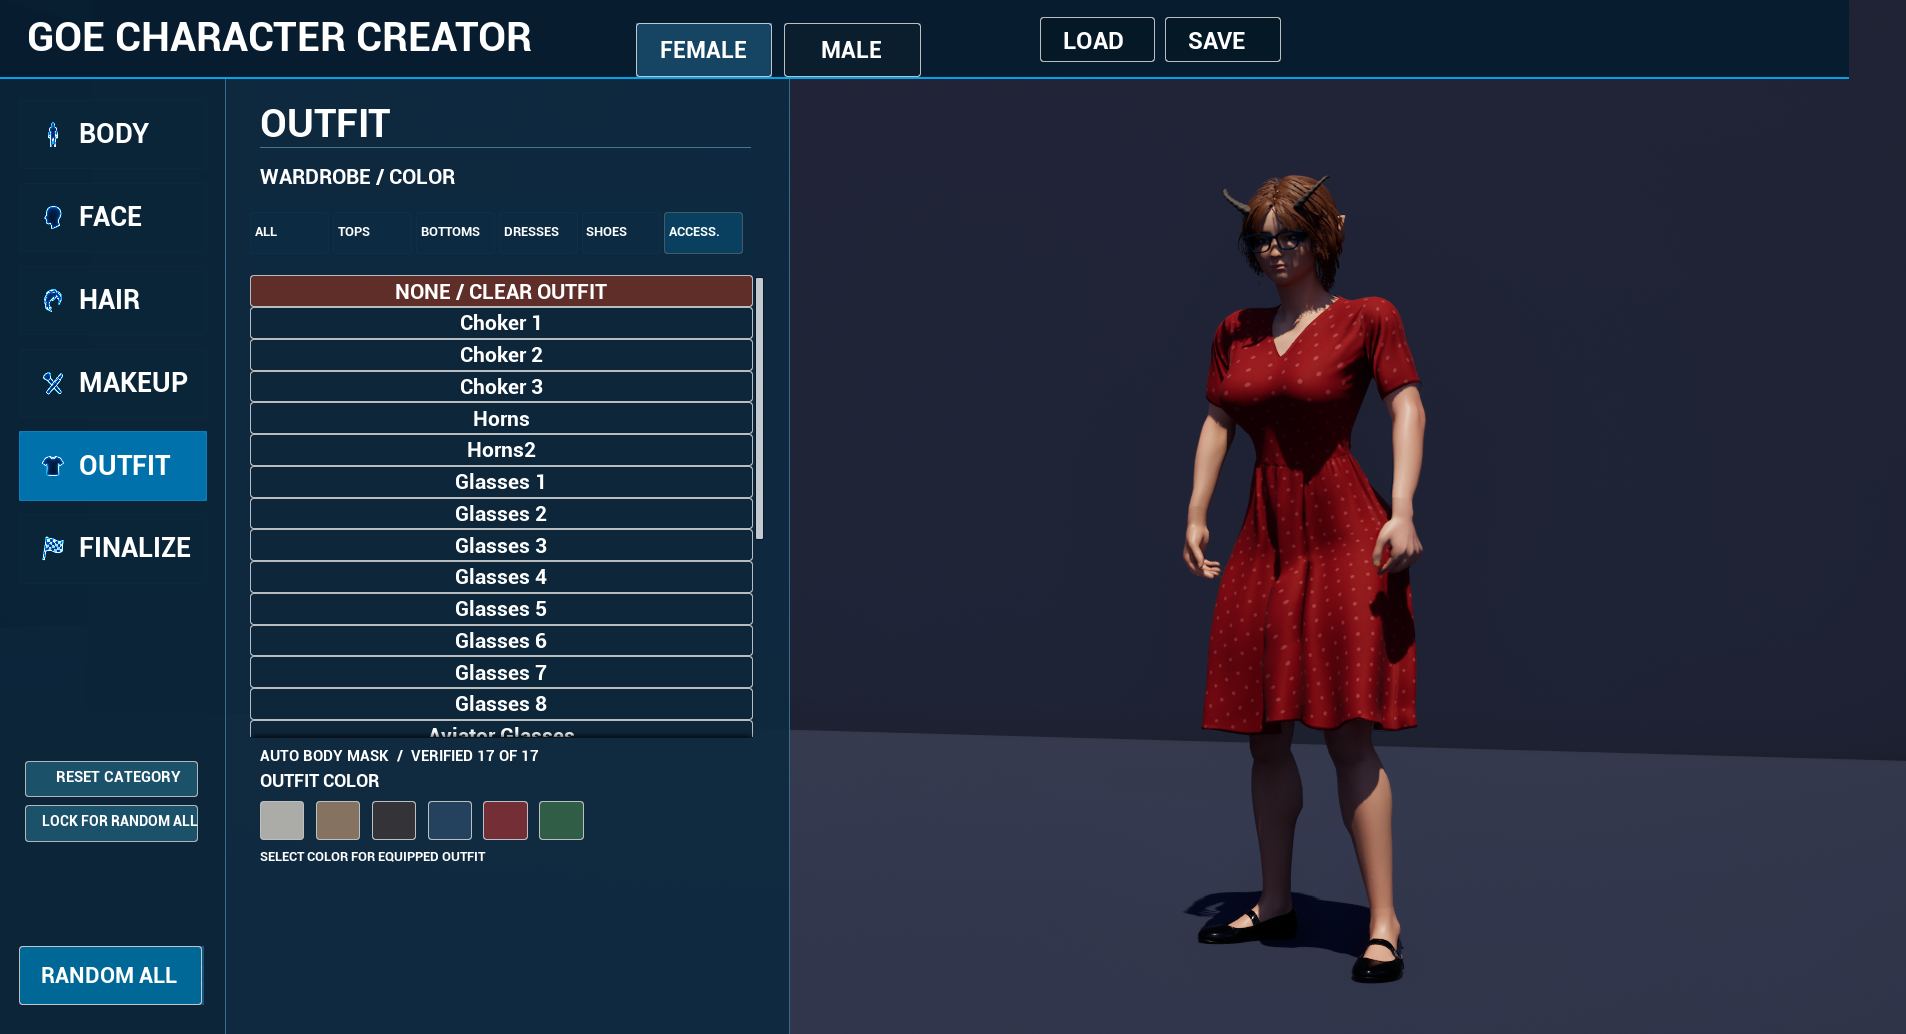Select NONE / CLEAR OUTFIT
1906x1034 pixels.
tap(501, 291)
